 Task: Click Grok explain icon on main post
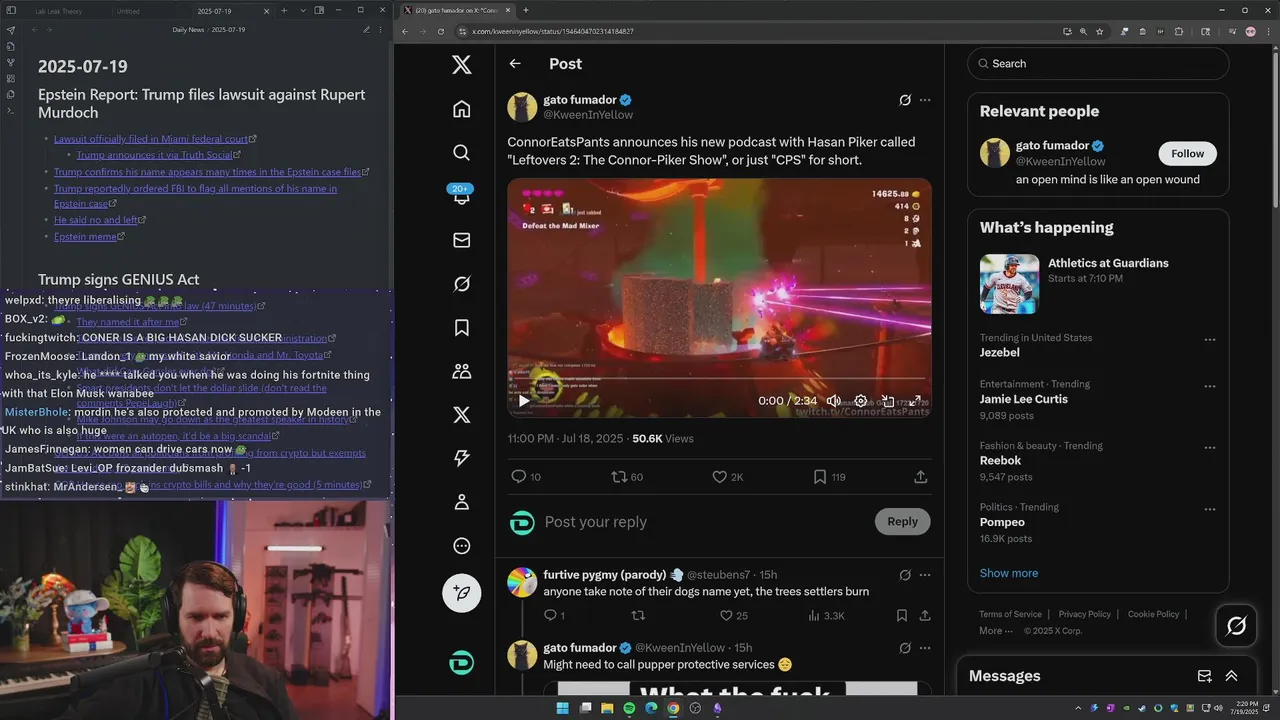click(x=905, y=100)
